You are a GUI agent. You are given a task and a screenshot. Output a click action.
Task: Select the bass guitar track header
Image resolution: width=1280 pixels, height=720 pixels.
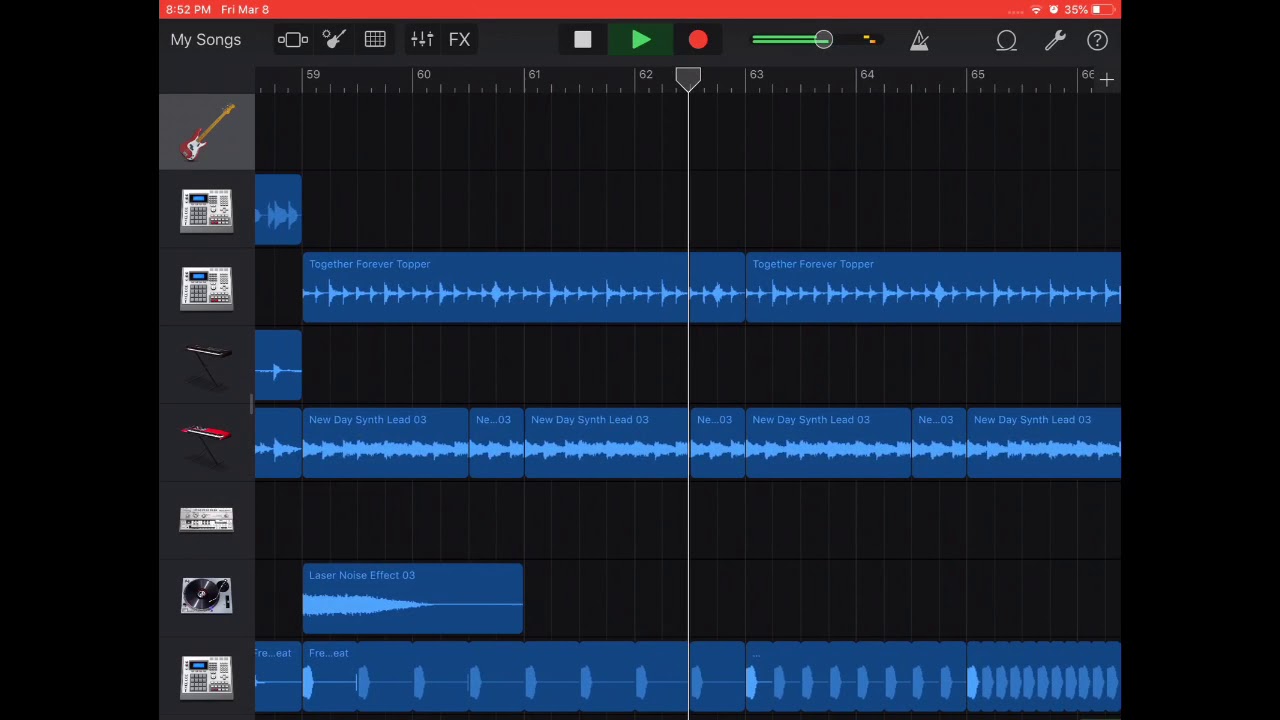pos(207,132)
